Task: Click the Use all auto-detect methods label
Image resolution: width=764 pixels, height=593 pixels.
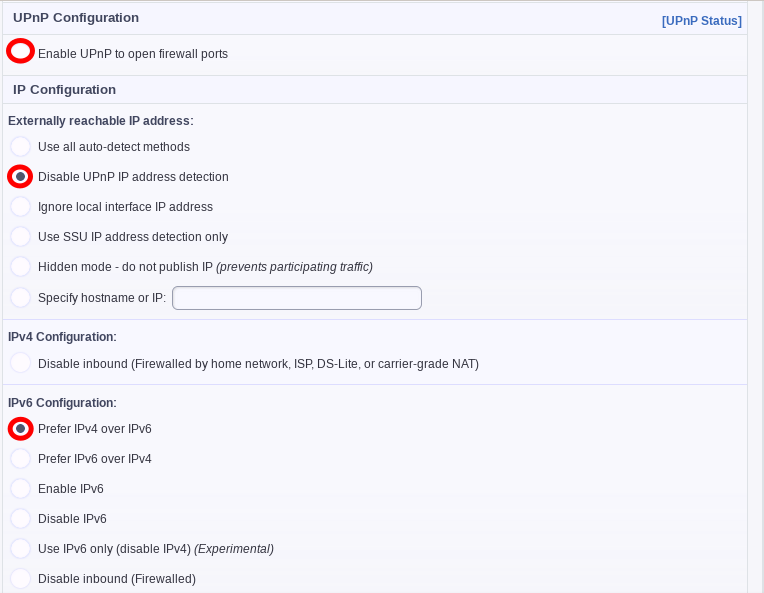Action: [x=114, y=147]
